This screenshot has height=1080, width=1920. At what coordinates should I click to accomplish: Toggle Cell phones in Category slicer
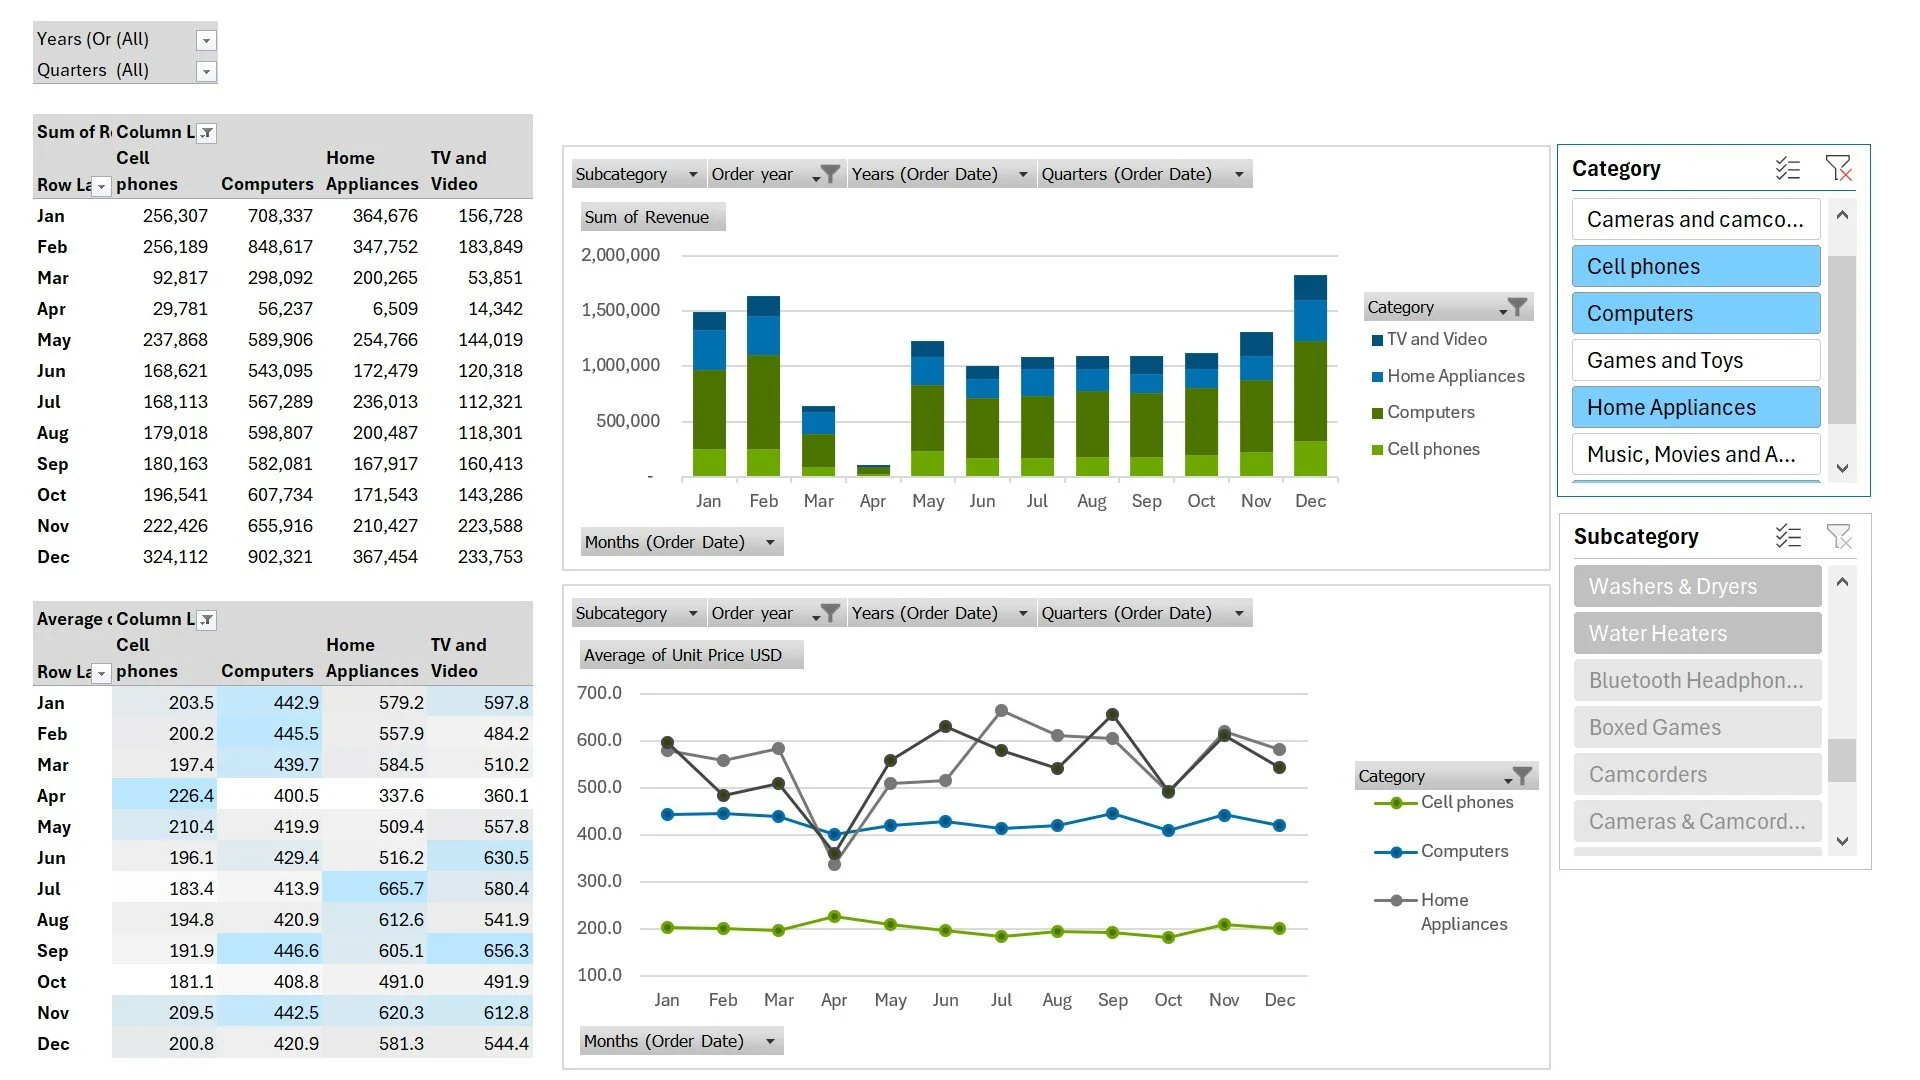[x=1695, y=267]
